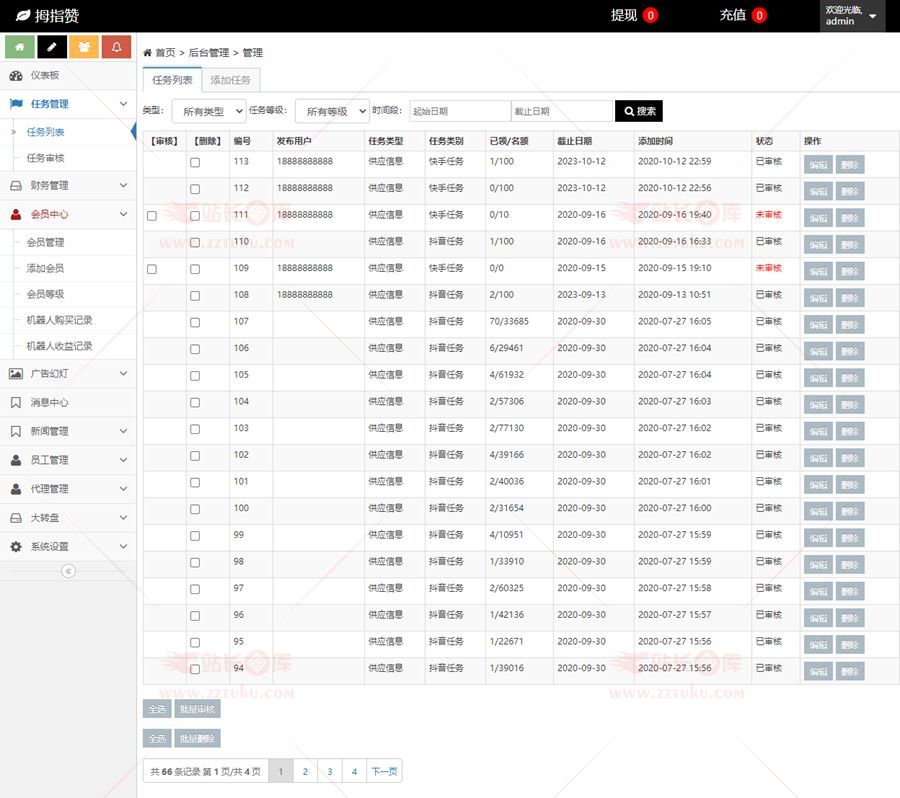The width and height of the screenshot is (900, 798).
Task: Click the black 搜索 search button
Action: point(638,111)
